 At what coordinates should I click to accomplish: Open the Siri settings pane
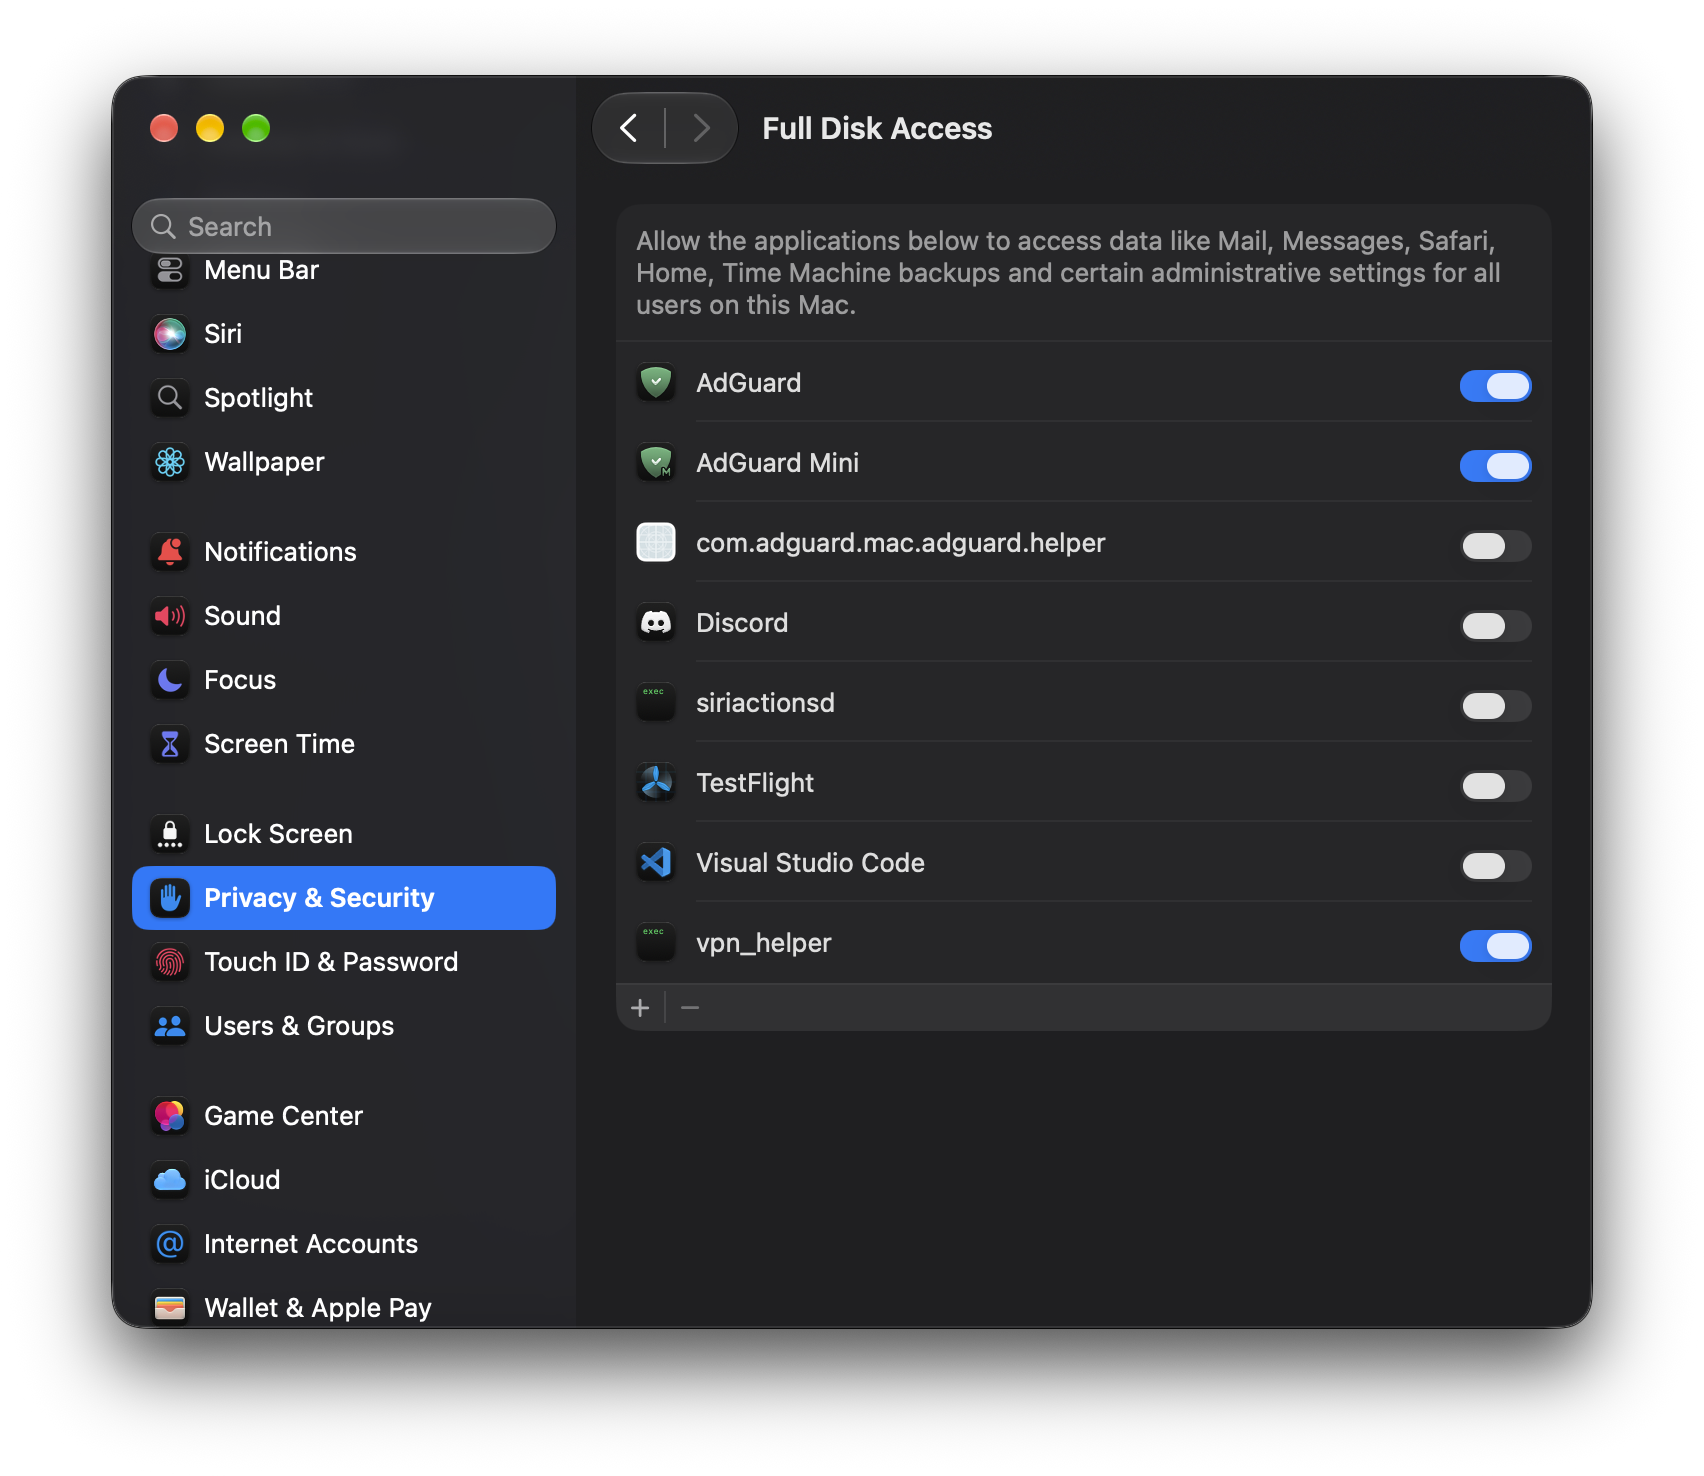343,334
